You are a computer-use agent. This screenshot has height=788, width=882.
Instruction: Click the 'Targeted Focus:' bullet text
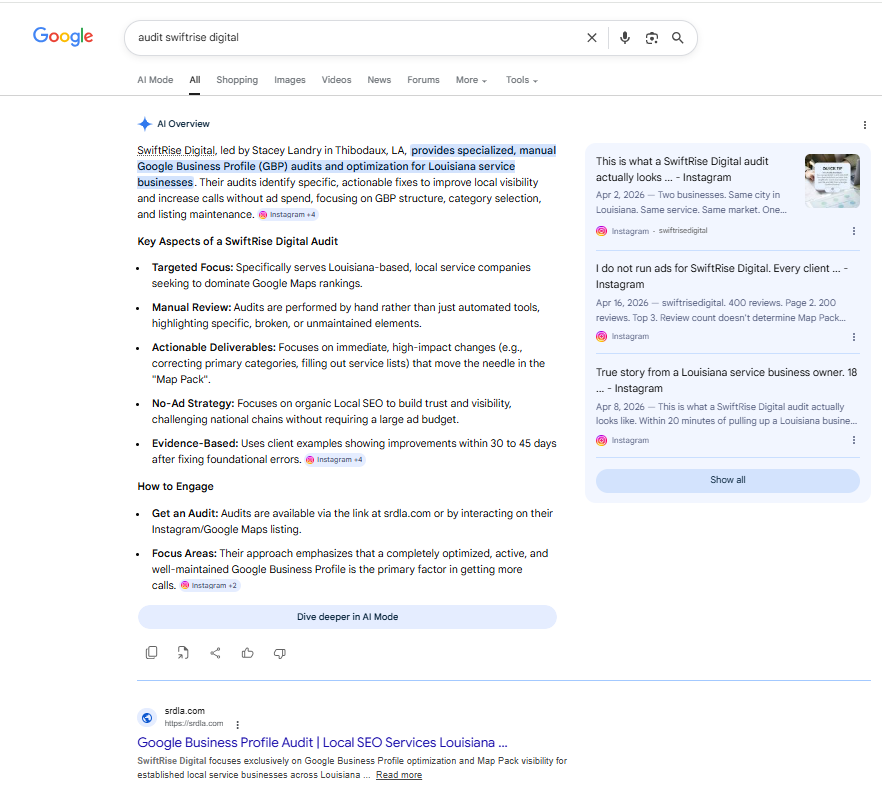click(x=192, y=268)
